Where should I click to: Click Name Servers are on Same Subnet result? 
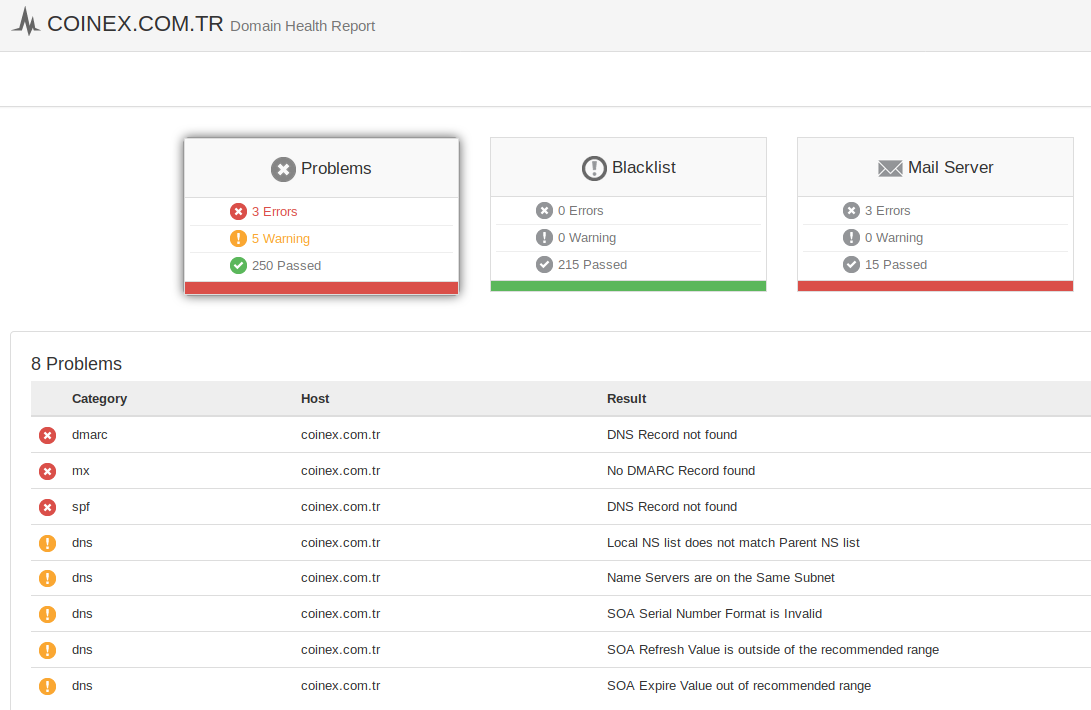pos(720,578)
